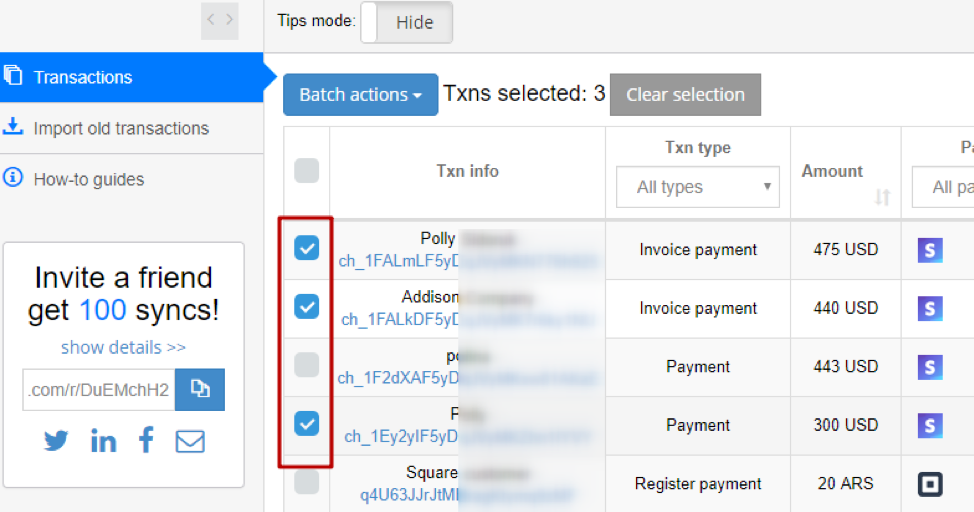This screenshot has width=974, height=512.
Task: Click the 300 USD amount cell
Action: click(x=845, y=425)
